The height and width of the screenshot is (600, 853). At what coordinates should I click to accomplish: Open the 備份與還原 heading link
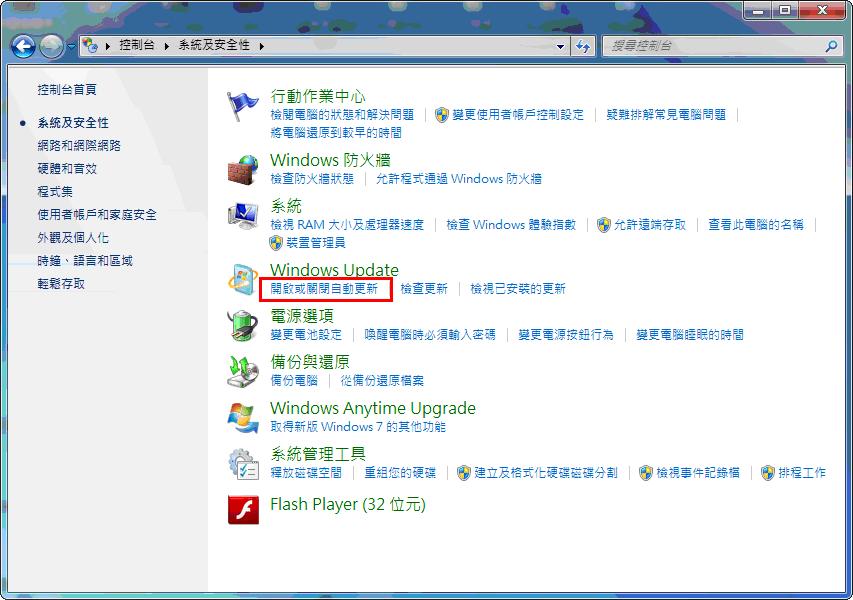click(x=310, y=362)
